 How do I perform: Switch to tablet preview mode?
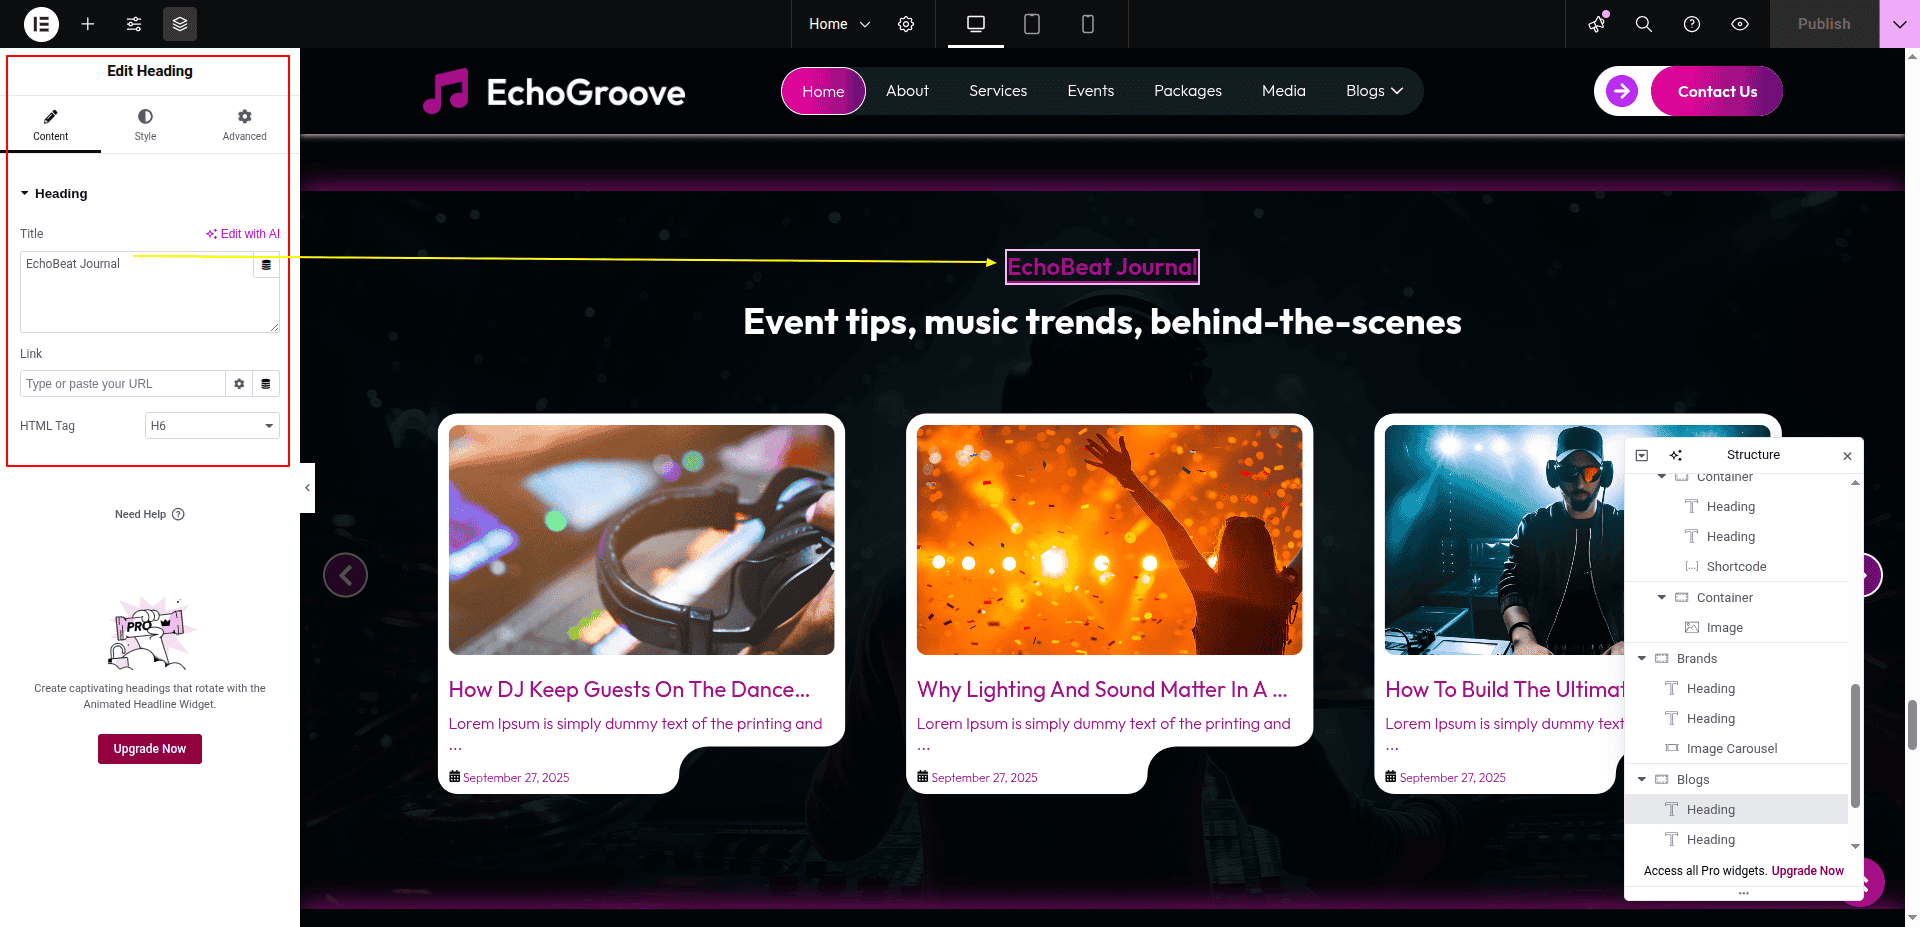pyautogui.click(x=1032, y=24)
